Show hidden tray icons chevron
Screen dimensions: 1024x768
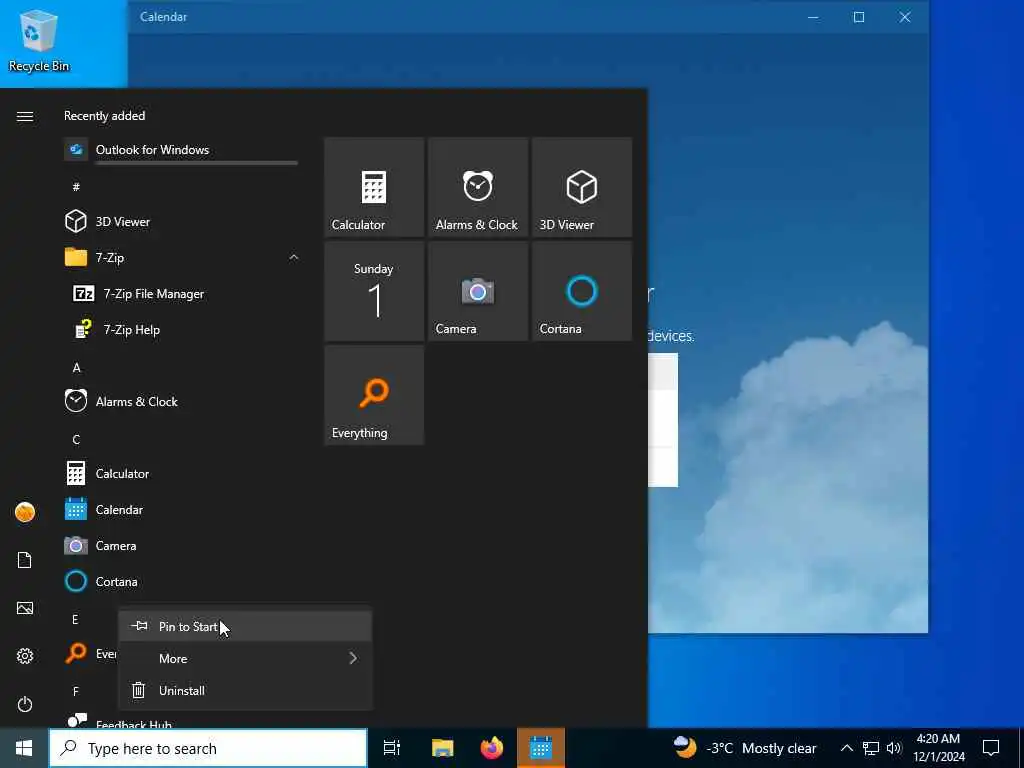846,748
